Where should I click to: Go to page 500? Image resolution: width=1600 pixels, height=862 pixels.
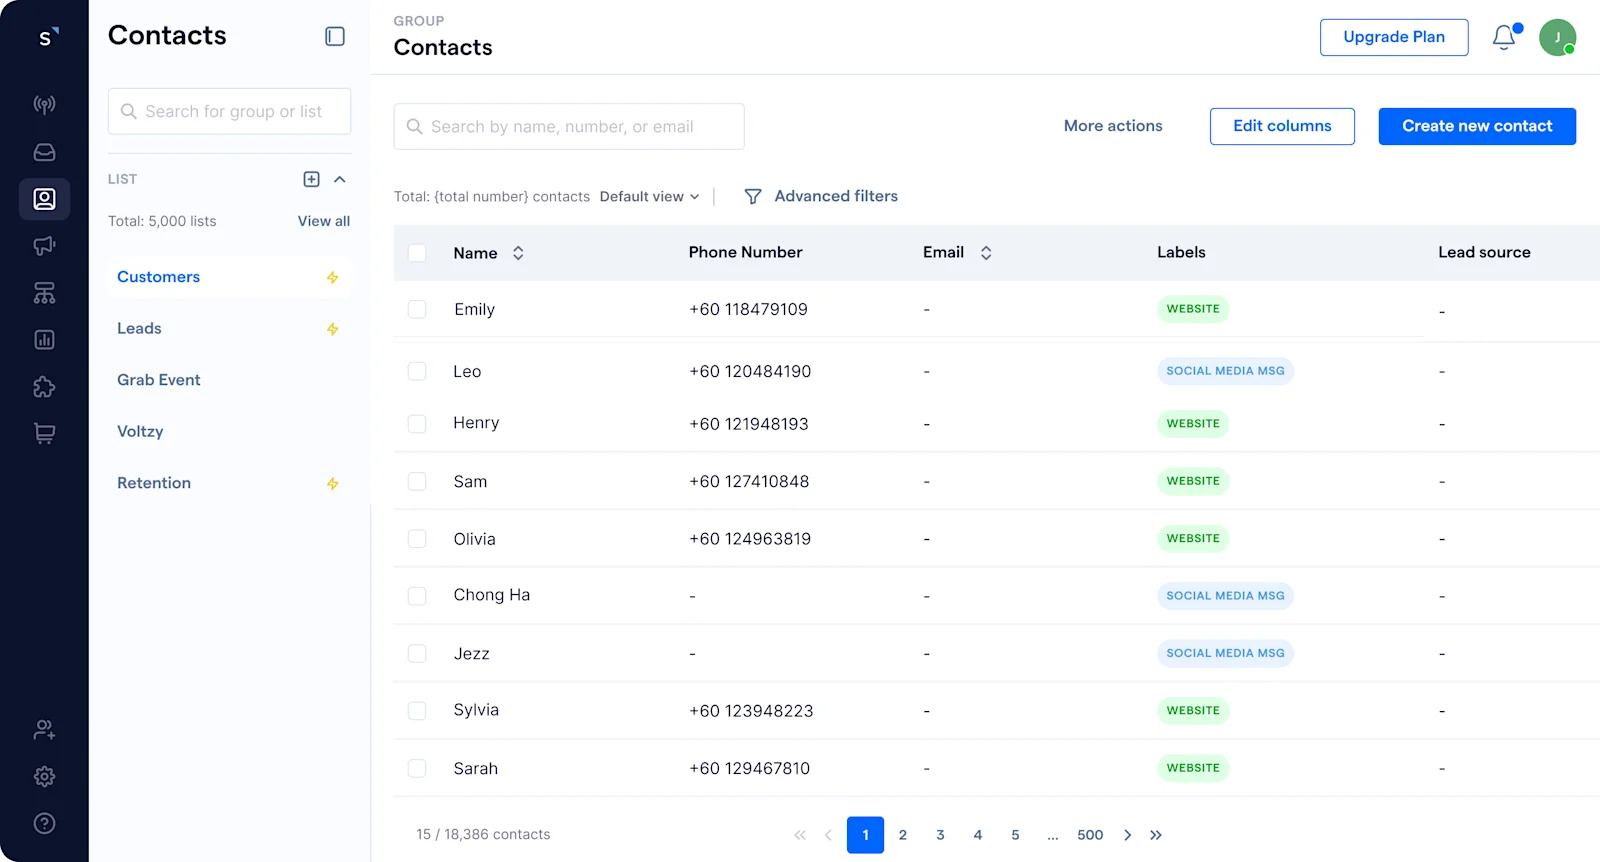(1090, 835)
